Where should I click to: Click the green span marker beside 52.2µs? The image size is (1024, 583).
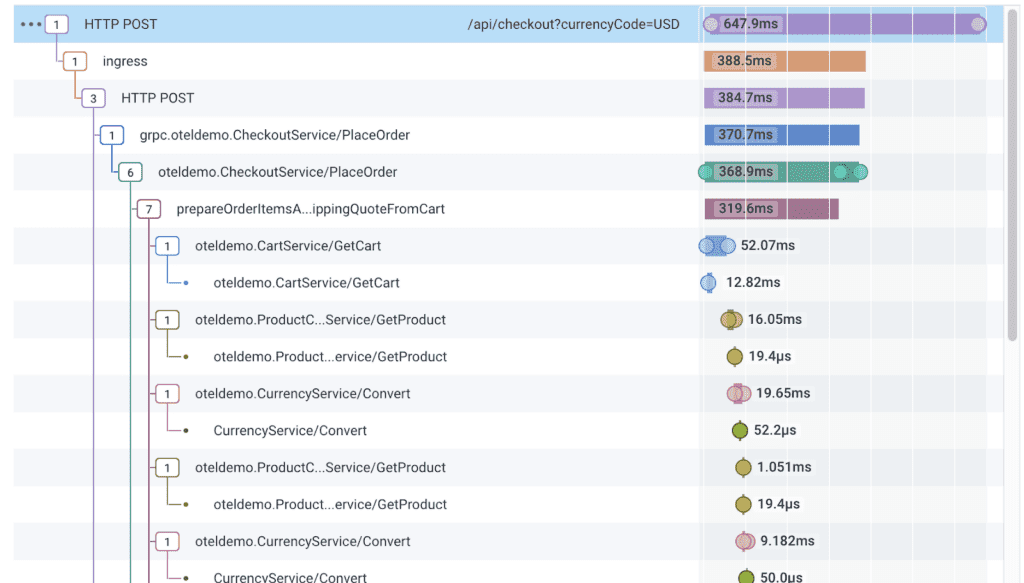point(740,431)
